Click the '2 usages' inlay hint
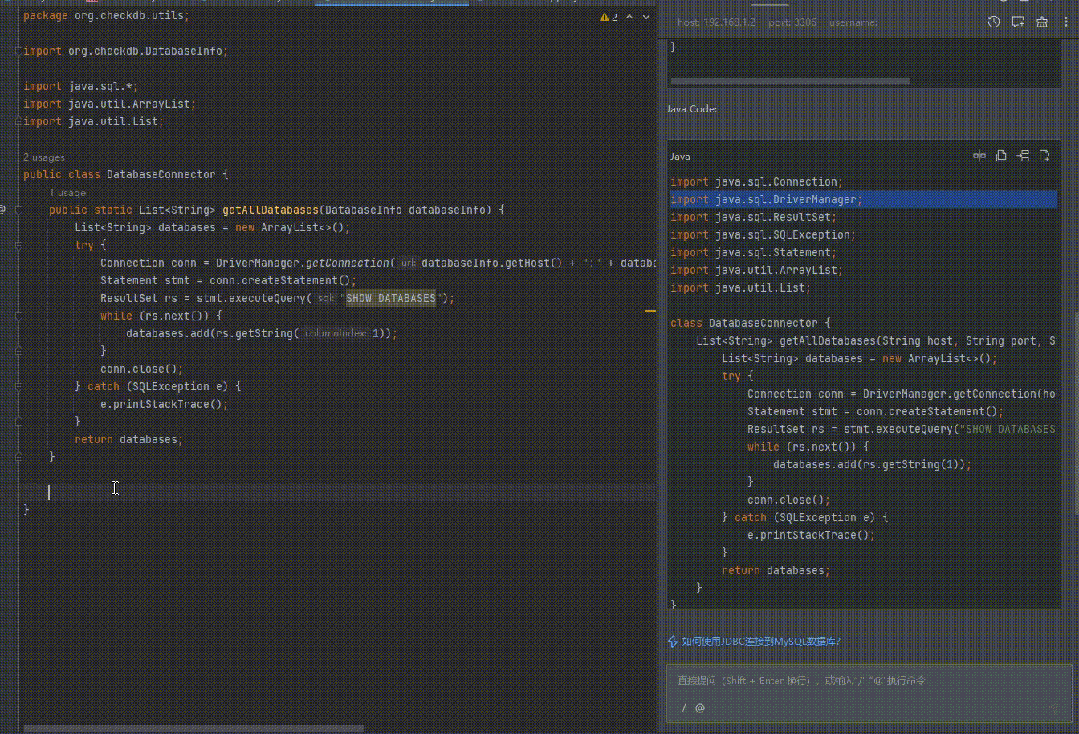 pyautogui.click(x=43, y=157)
